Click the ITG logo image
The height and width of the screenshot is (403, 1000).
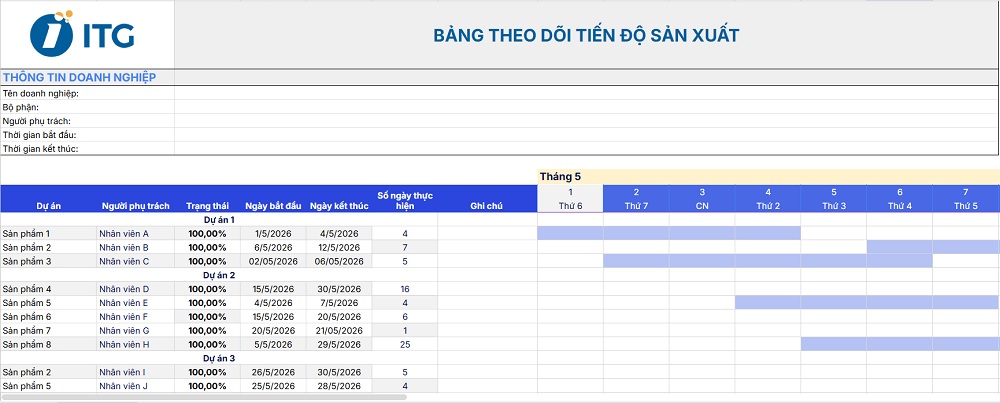(x=82, y=34)
